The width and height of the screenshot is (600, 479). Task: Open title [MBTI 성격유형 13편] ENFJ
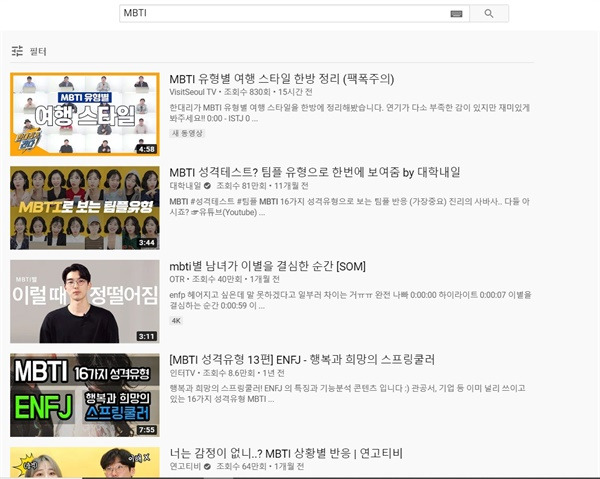click(302, 360)
